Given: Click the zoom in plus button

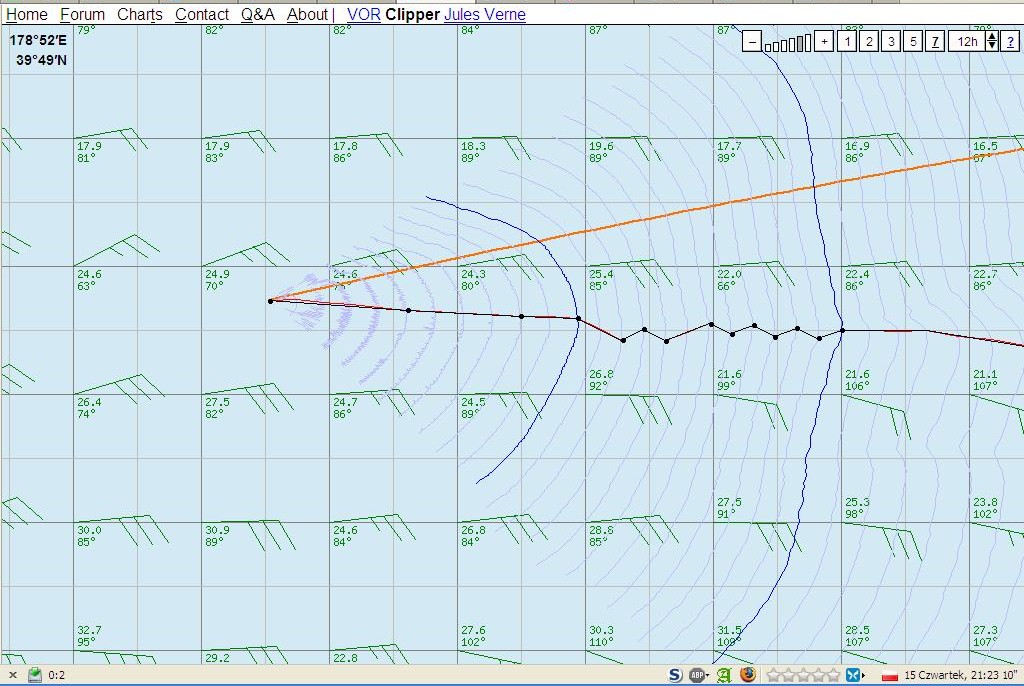Looking at the screenshot, I should [823, 41].
